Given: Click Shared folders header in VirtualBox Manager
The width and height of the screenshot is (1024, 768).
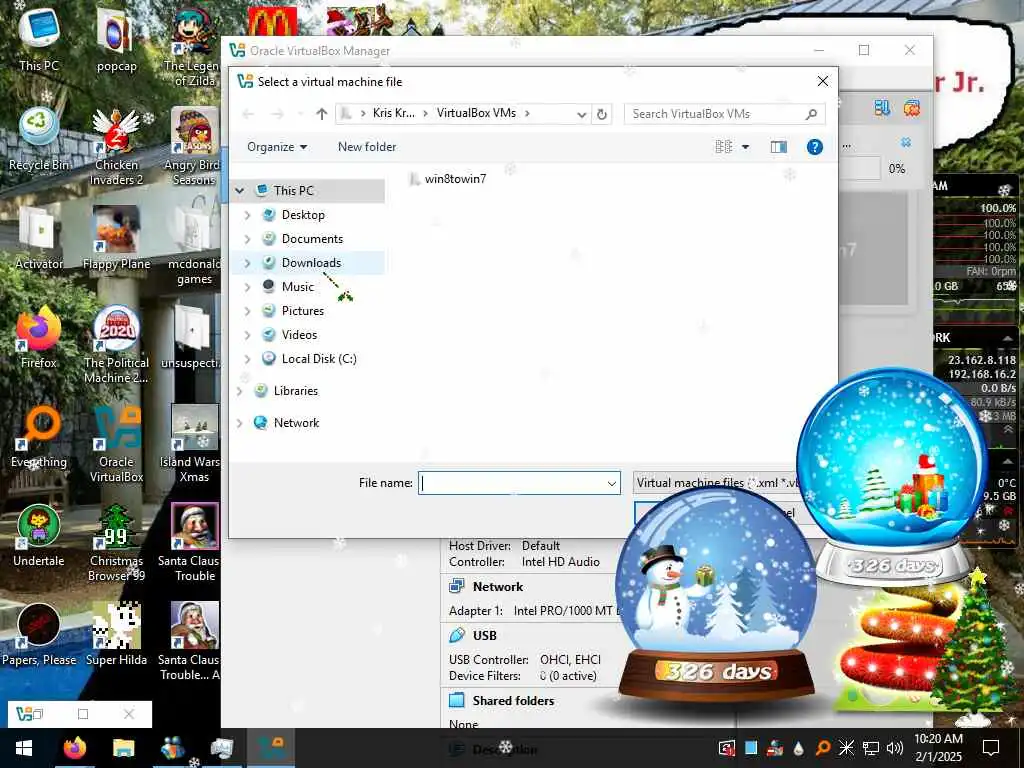Looking at the screenshot, I should (x=513, y=701).
